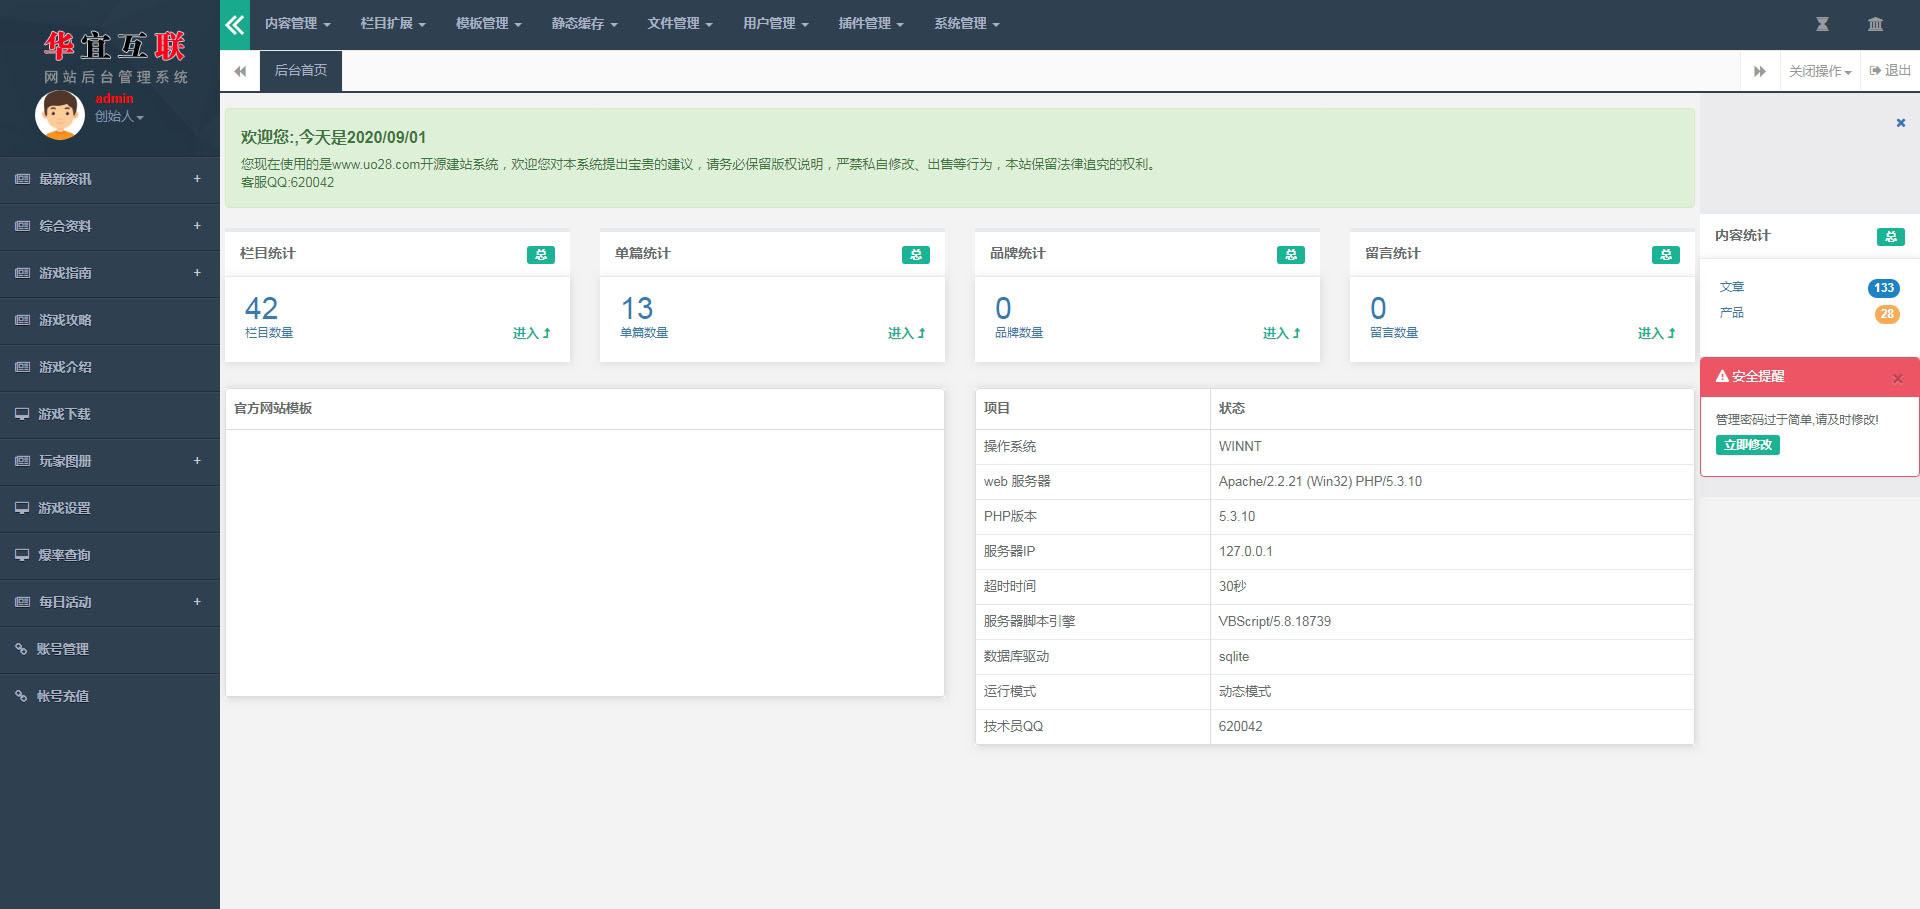
Task: Expand 游戏指南 with its plus sign
Action: (197, 273)
